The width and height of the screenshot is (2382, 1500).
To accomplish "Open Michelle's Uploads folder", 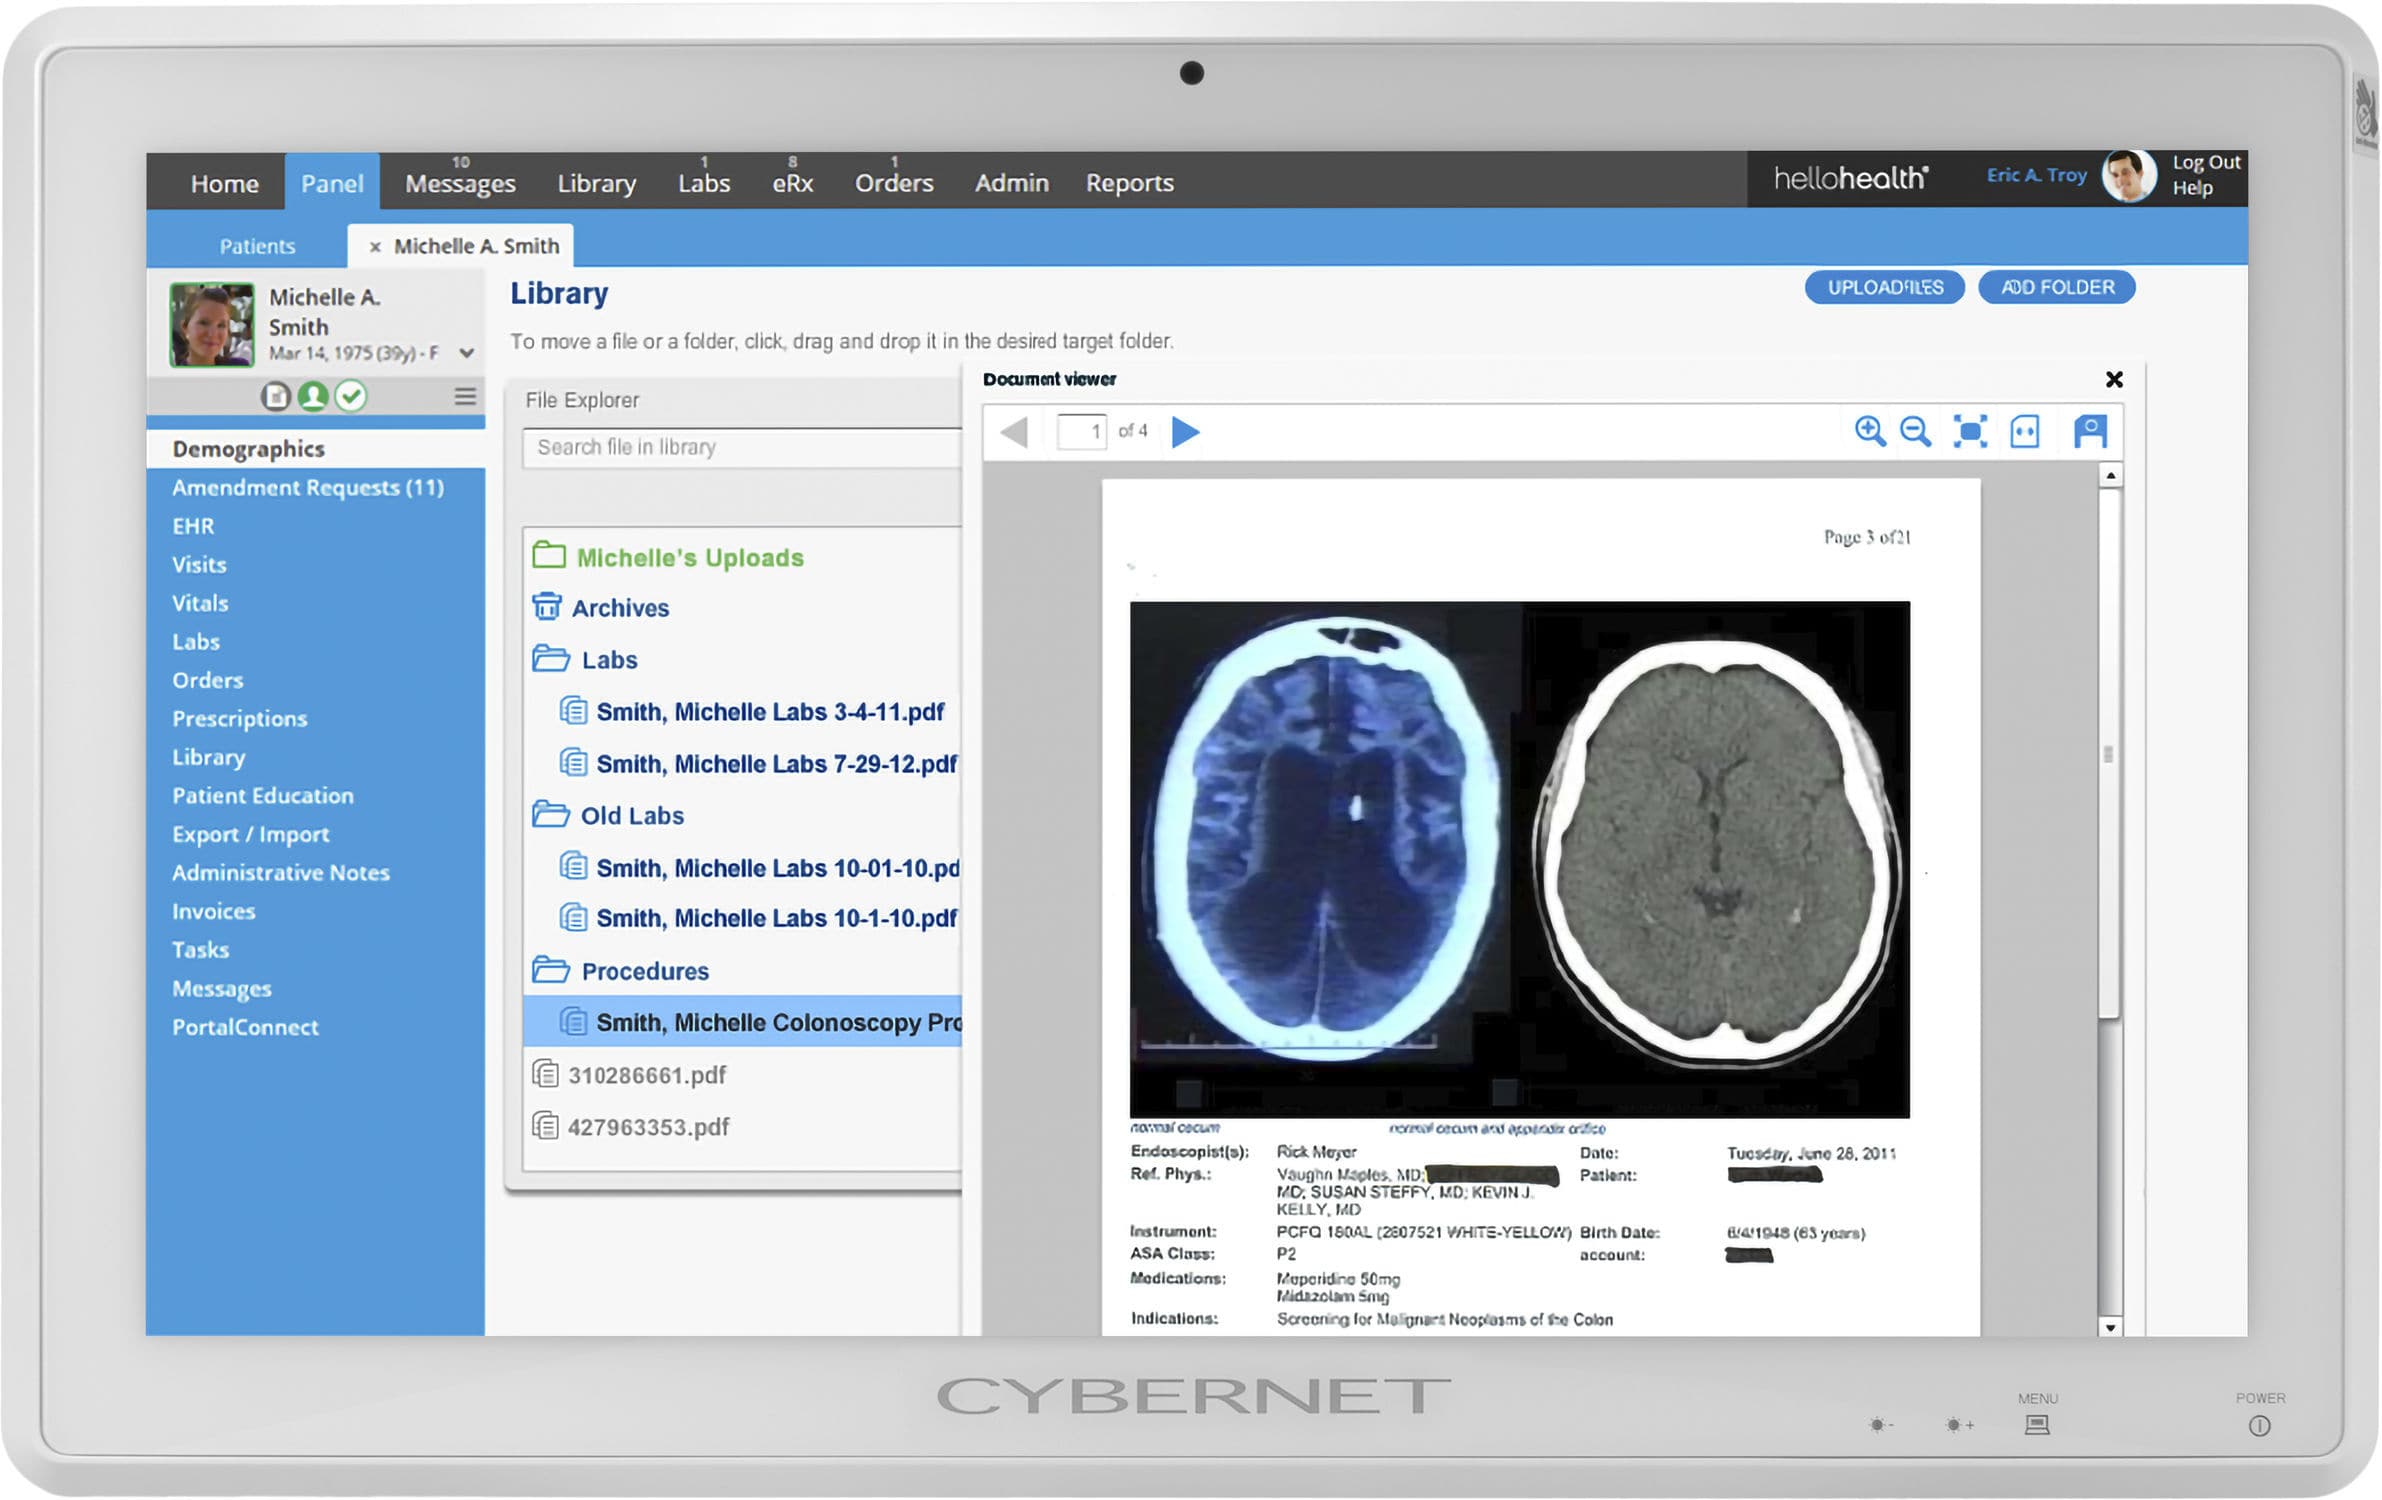I will point(689,557).
